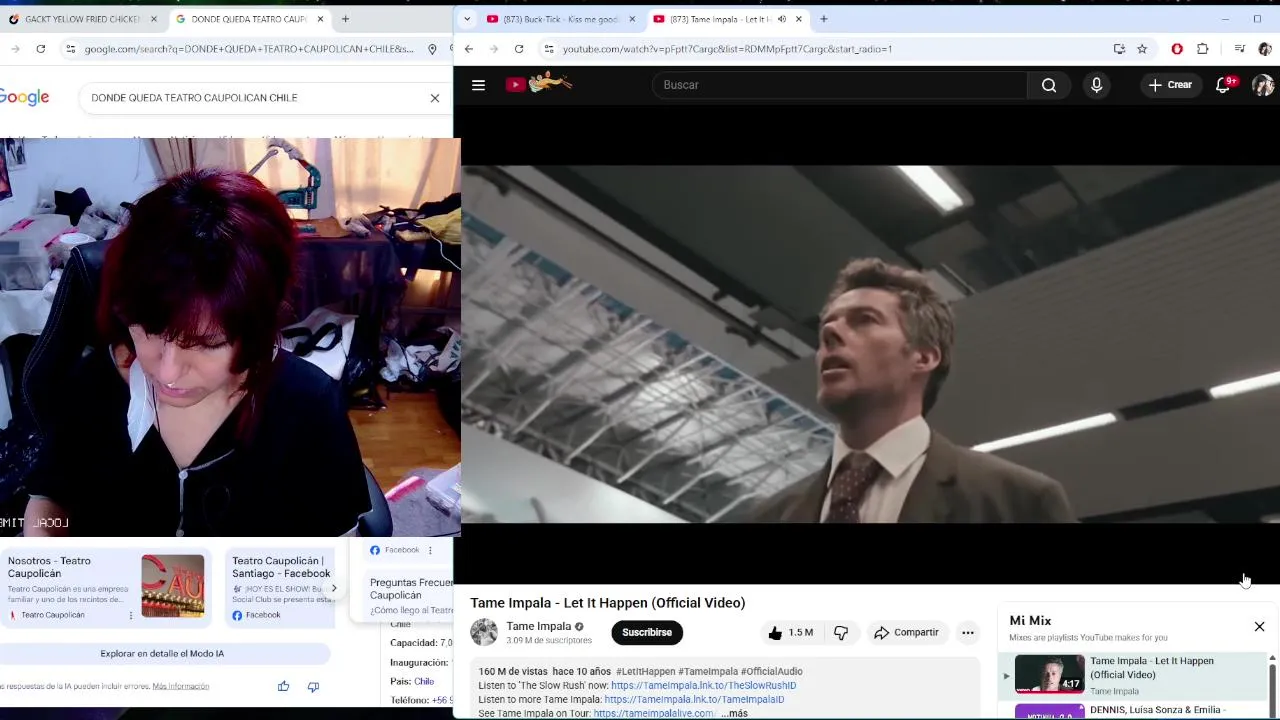Image resolution: width=1280 pixels, height=720 pixels.
Task: Thumbs down the Google AI answer
Action: point(313,686)
